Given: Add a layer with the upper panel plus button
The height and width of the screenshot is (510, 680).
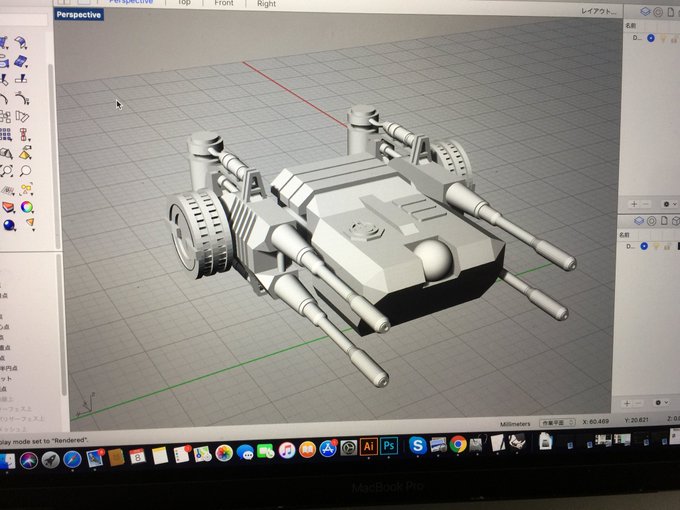Looking at the screenshot, I should point(634,203).
